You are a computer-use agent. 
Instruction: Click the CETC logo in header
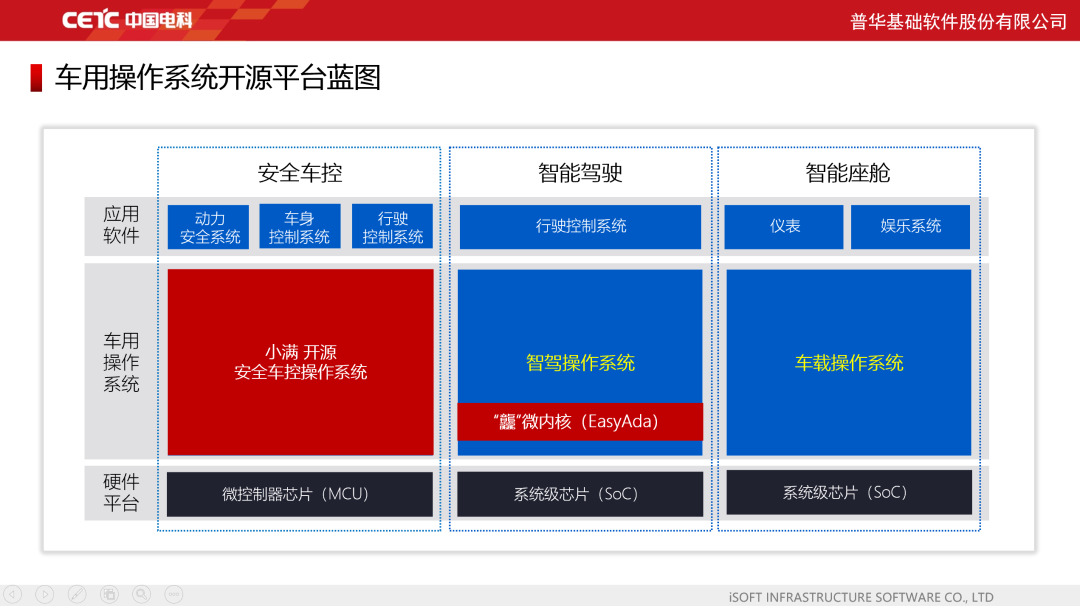pyautogui.click(x=126, y=20)
